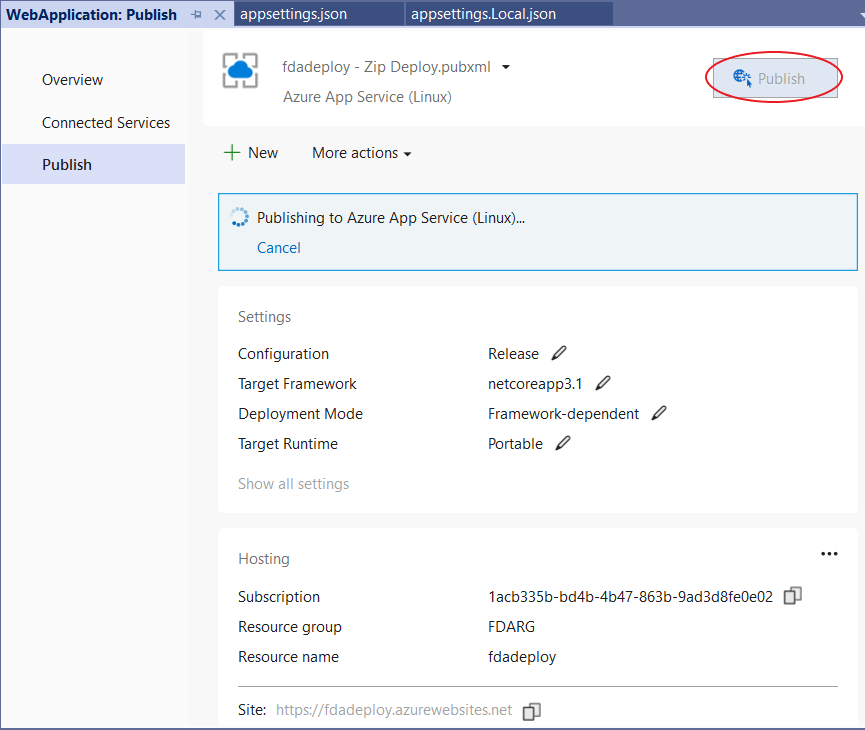The height and width of the screenshot is (730, 865).
Task: Edit the Configuration Release setting pencil
Action: point(559,353)
